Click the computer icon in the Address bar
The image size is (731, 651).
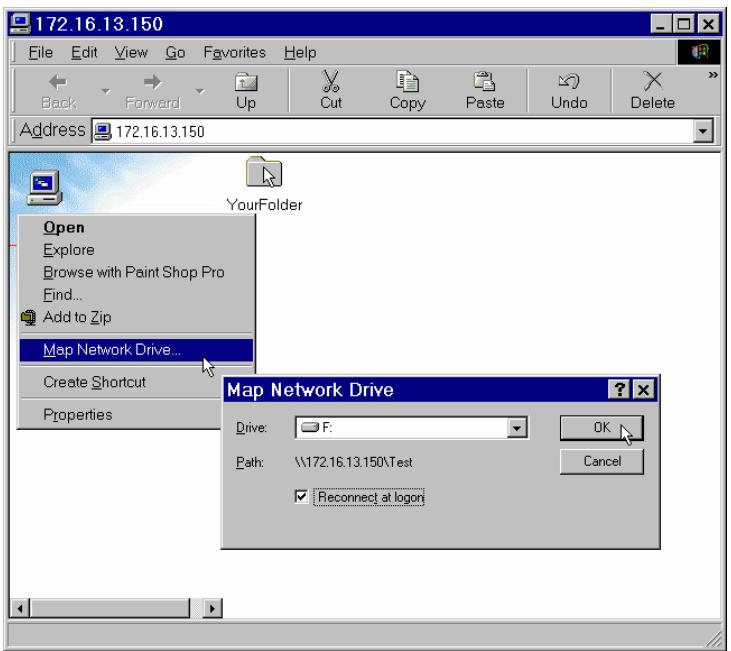pyautogui.click(x=103, y=132)
